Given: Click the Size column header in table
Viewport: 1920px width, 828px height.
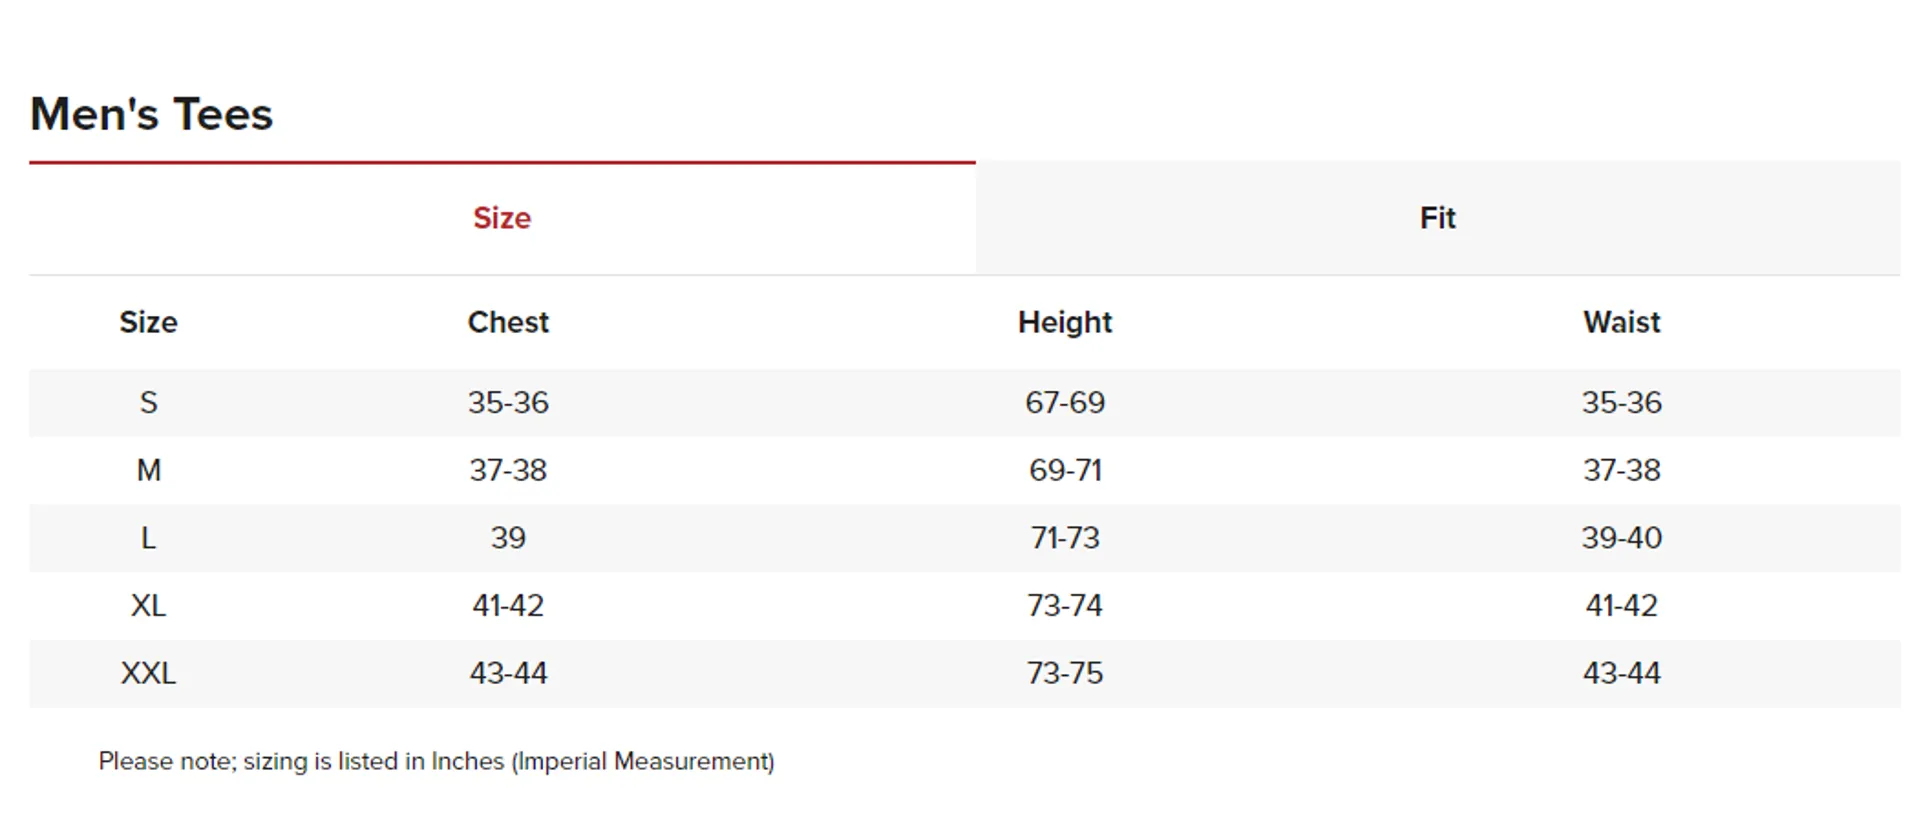Looking at the screenshot, I should click(x=148, y=322).
